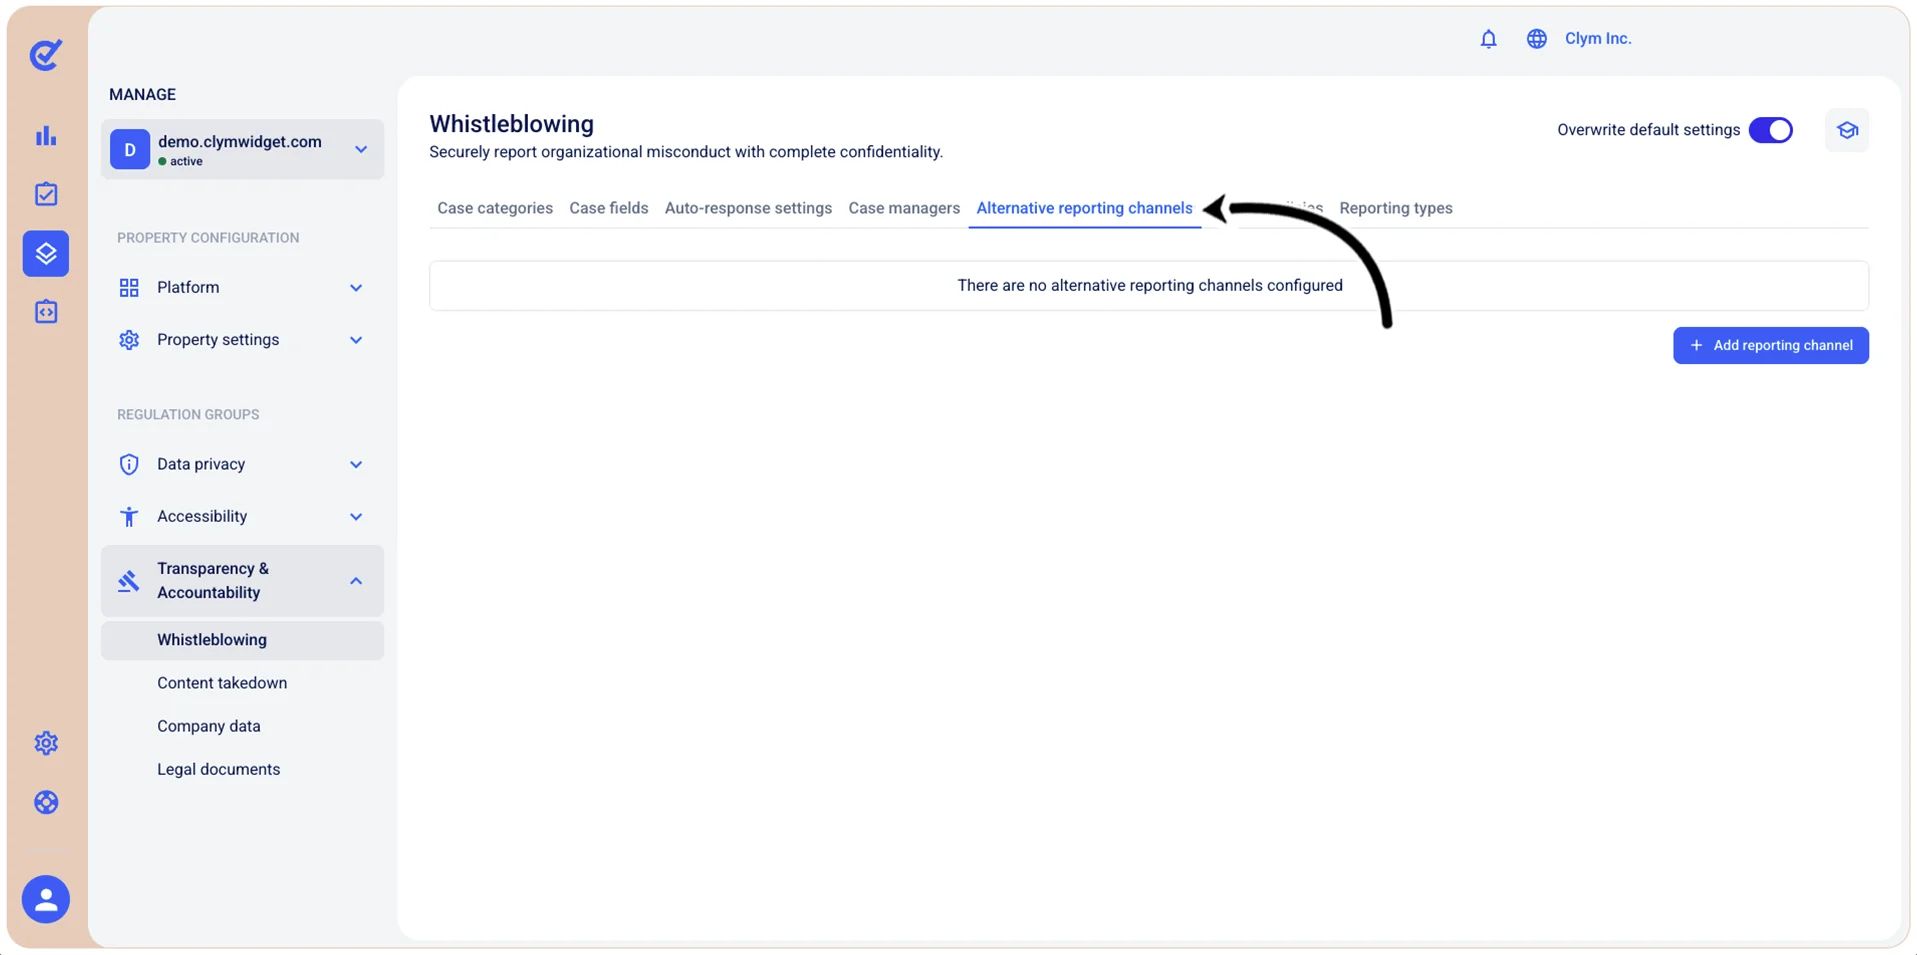The height and width of the screenshot is (955, 1917).
Task: Click the notifications bell icon
Action: point(1488,39)
